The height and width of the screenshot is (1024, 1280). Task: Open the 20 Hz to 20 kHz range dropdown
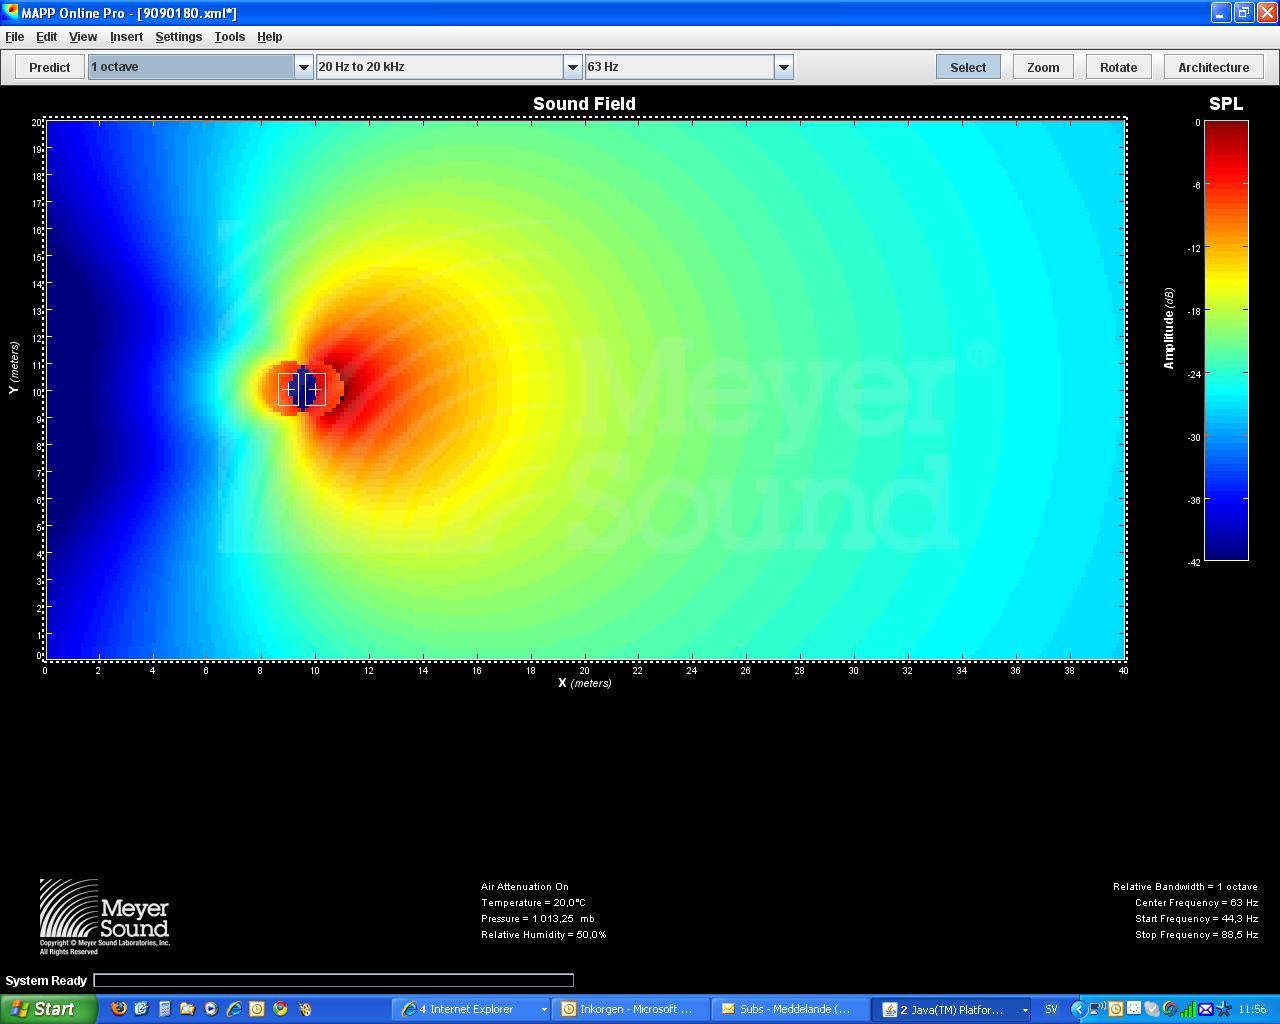point(572,67)
